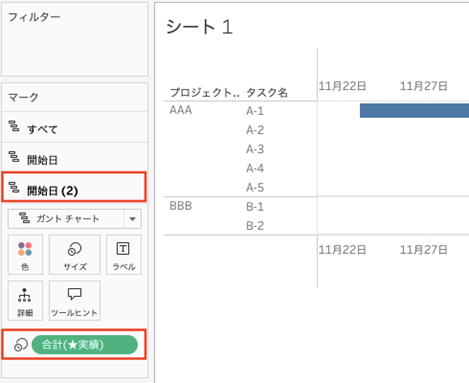The height and width of the screenshot is (383, 469).
Task: Click the Gantt icon beside すべて
Action: (14, 126)
